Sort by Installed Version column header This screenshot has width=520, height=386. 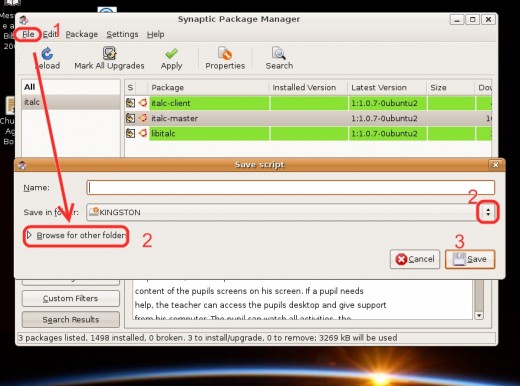coord(308,87)
